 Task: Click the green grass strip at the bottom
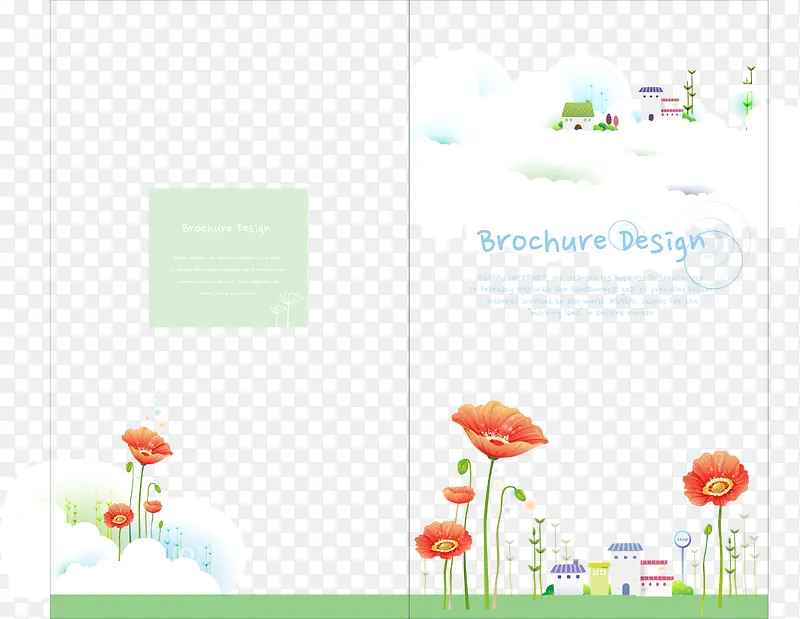tap(400, 606)
